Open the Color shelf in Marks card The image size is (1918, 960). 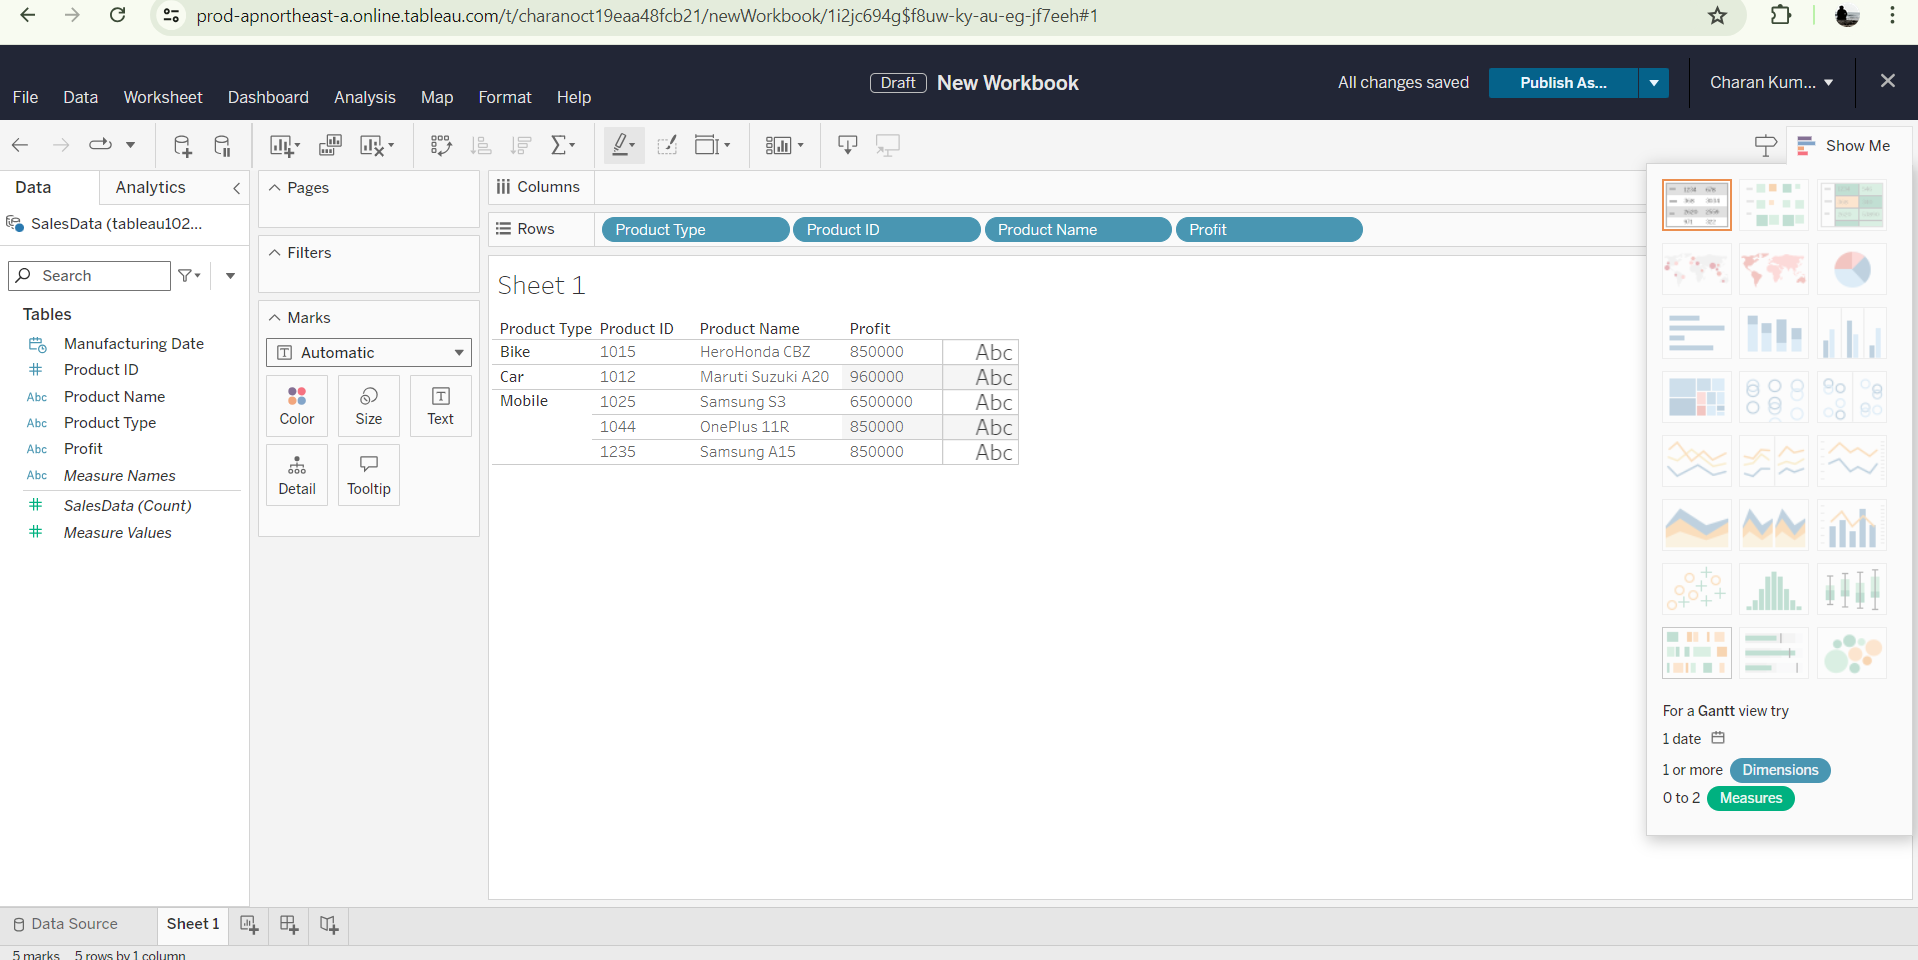pyautogui.click(x=296, y=405)
